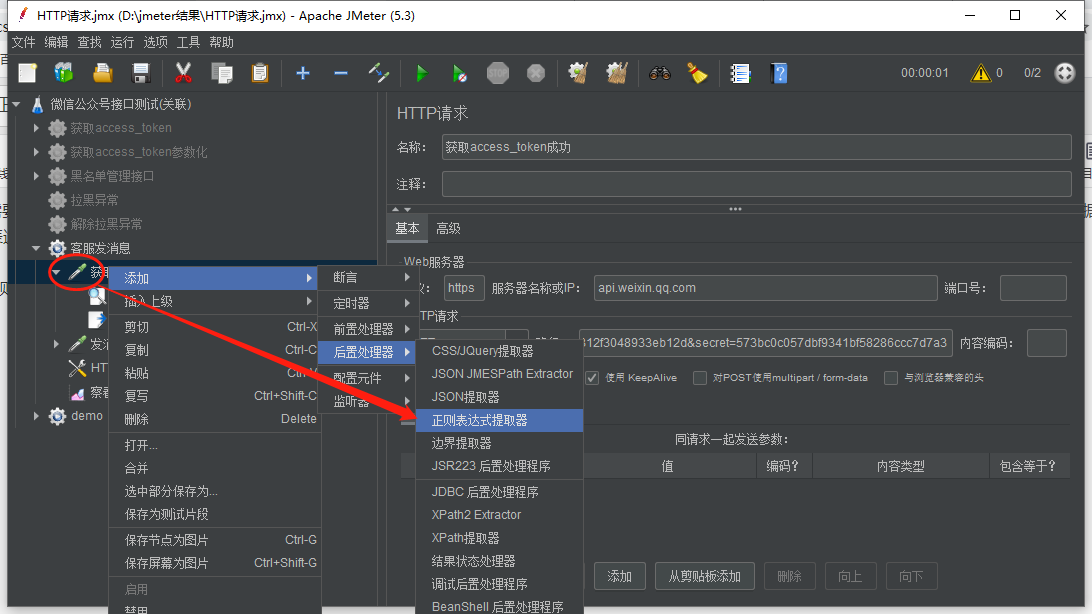This screenshot has width=1092, height=614.
Task: Select the 拉黑异常 tree item
Action: (94, 200)
